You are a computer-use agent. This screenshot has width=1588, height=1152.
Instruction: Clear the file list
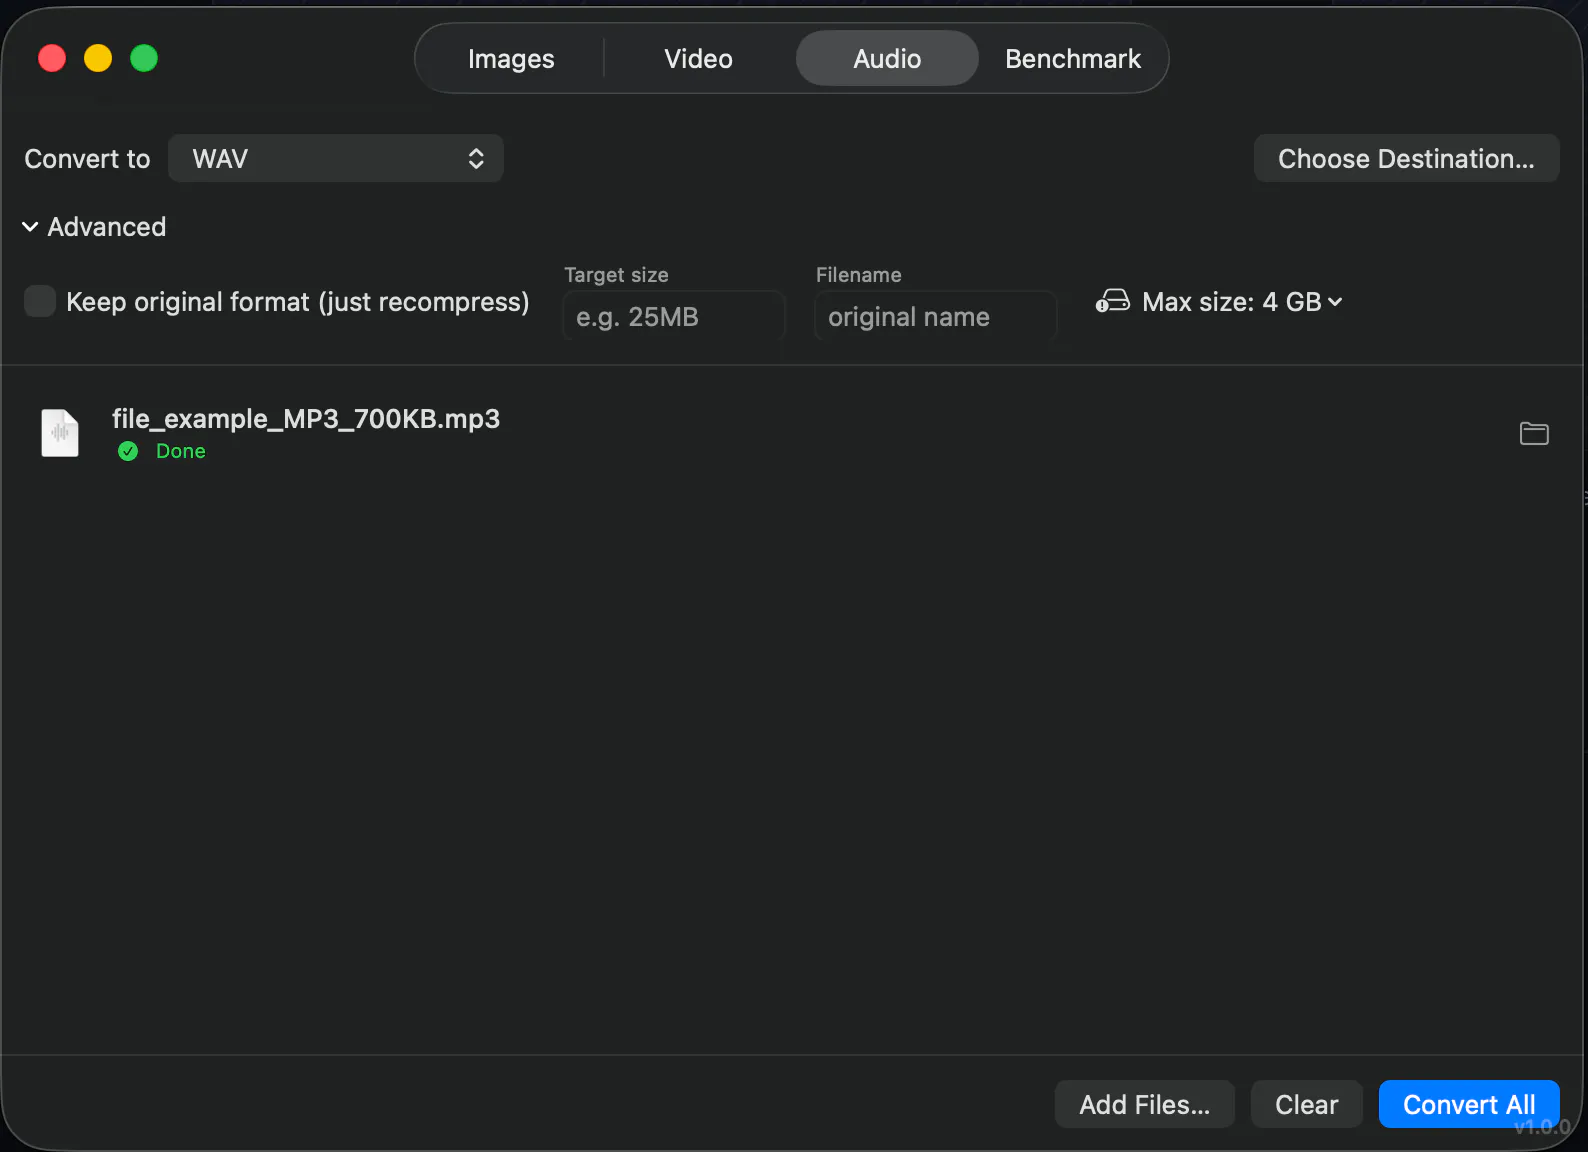coord(1306,1104)
